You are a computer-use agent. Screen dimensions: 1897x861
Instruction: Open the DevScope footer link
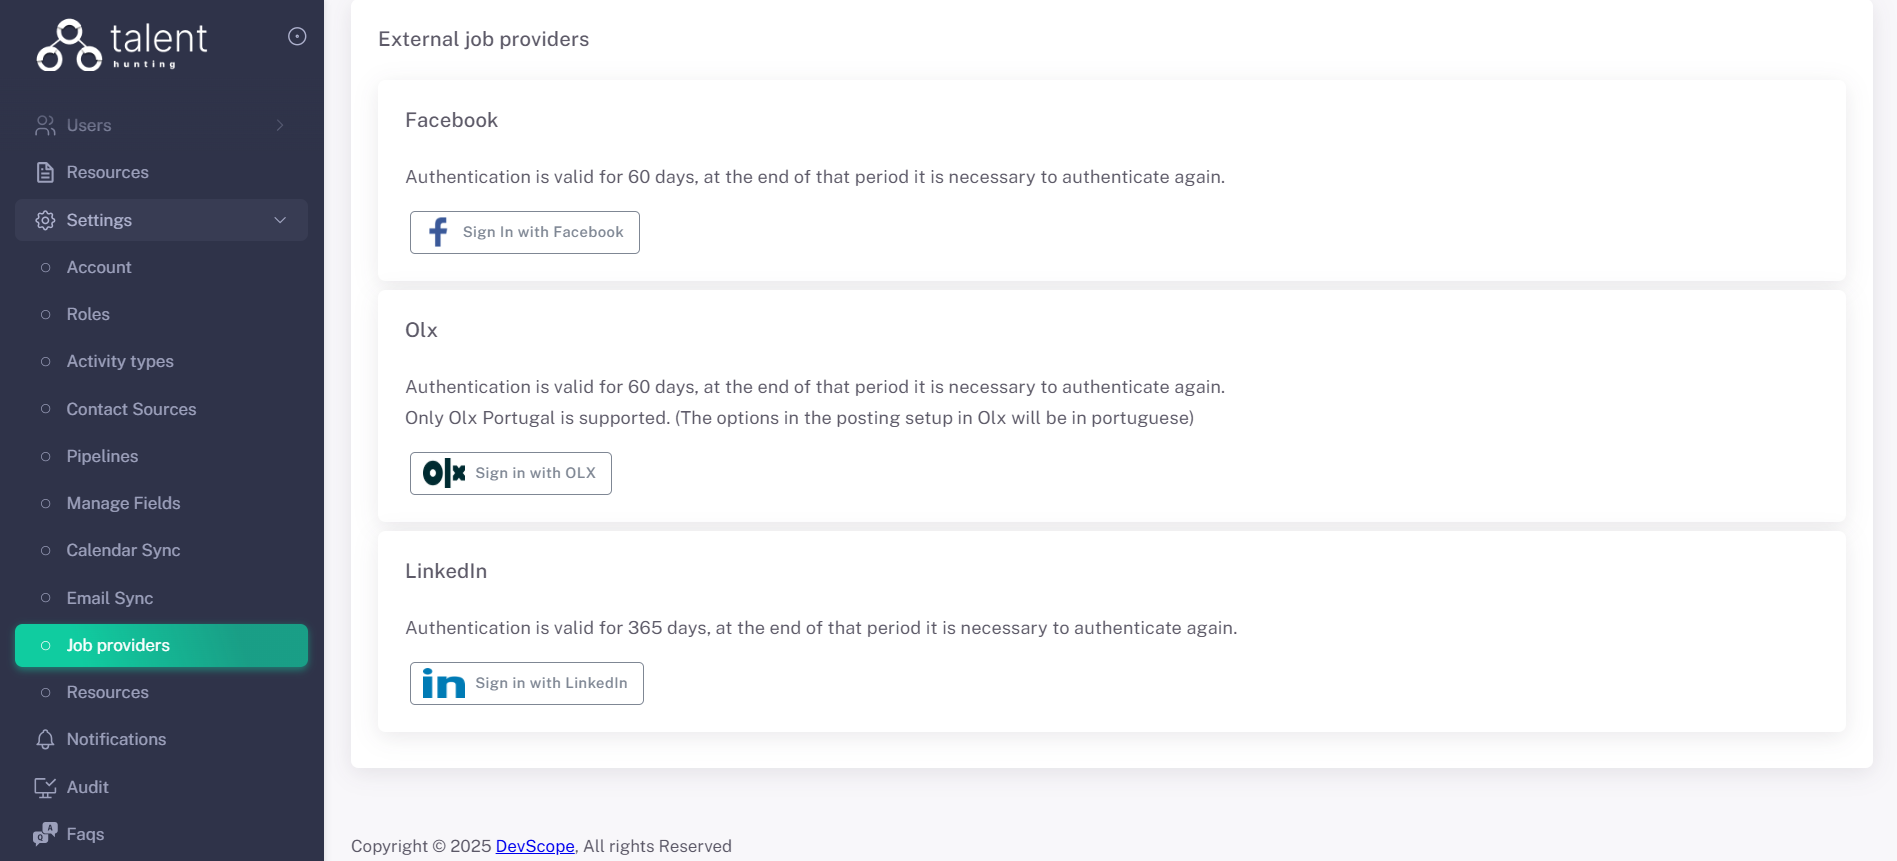535,846
